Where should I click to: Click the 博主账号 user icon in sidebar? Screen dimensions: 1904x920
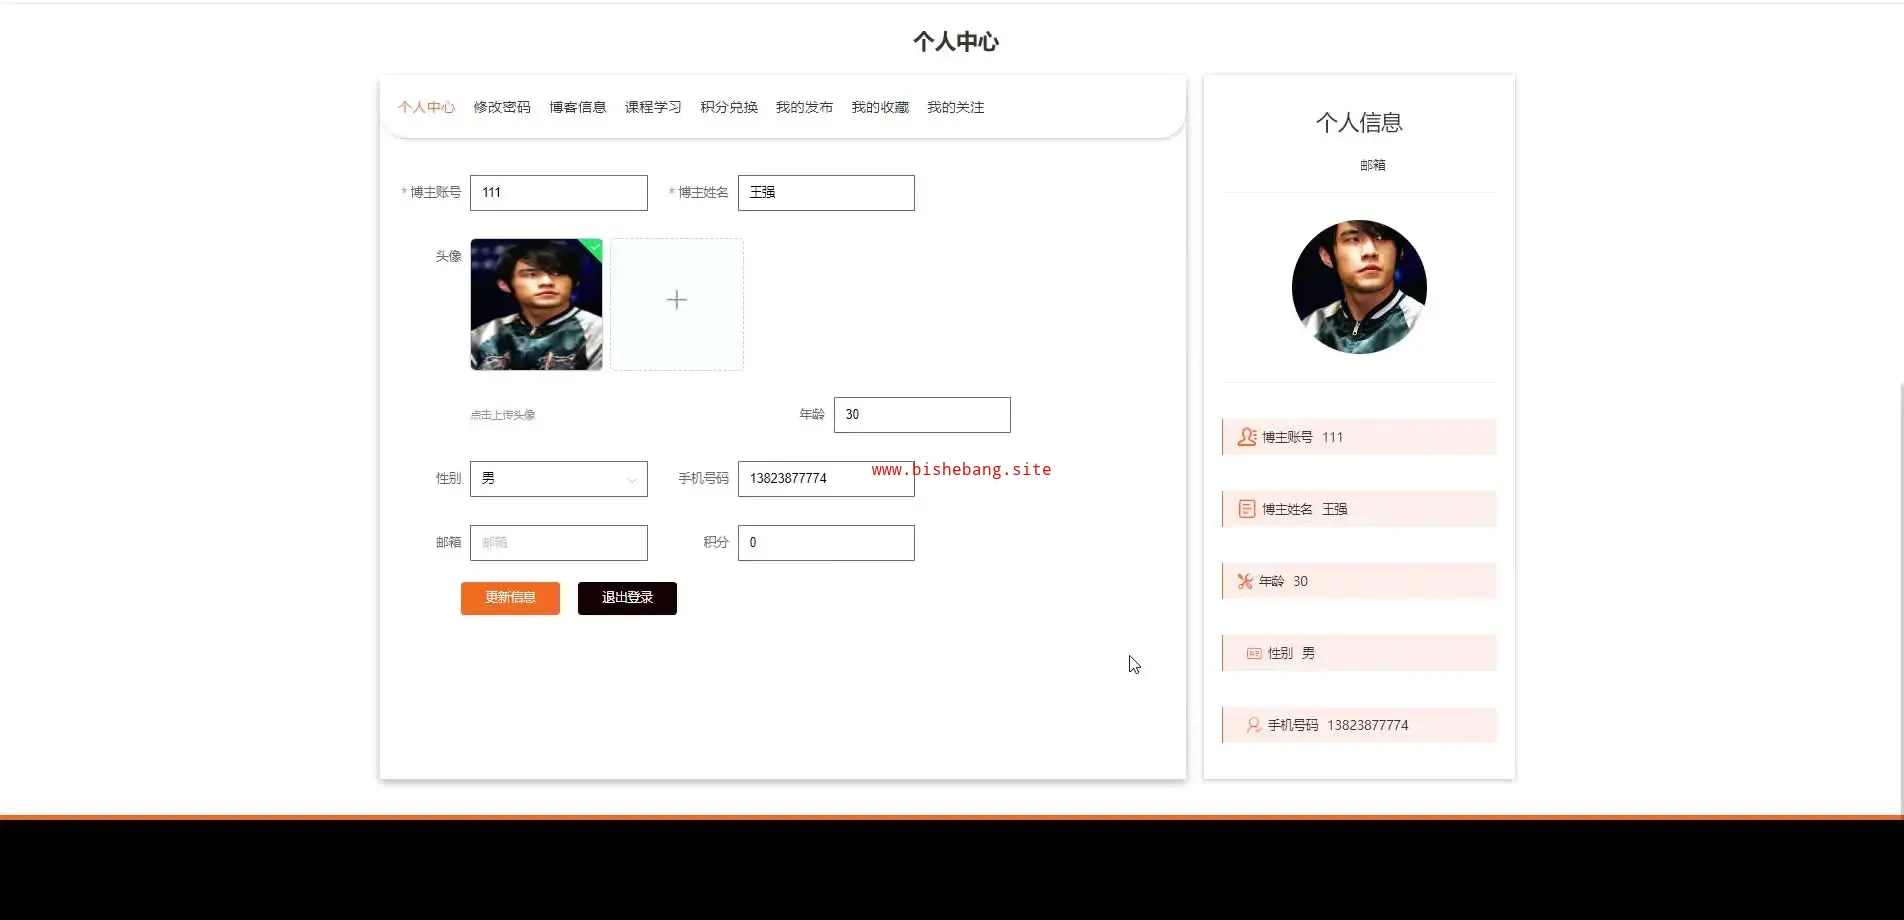(x=1247, y=437)
